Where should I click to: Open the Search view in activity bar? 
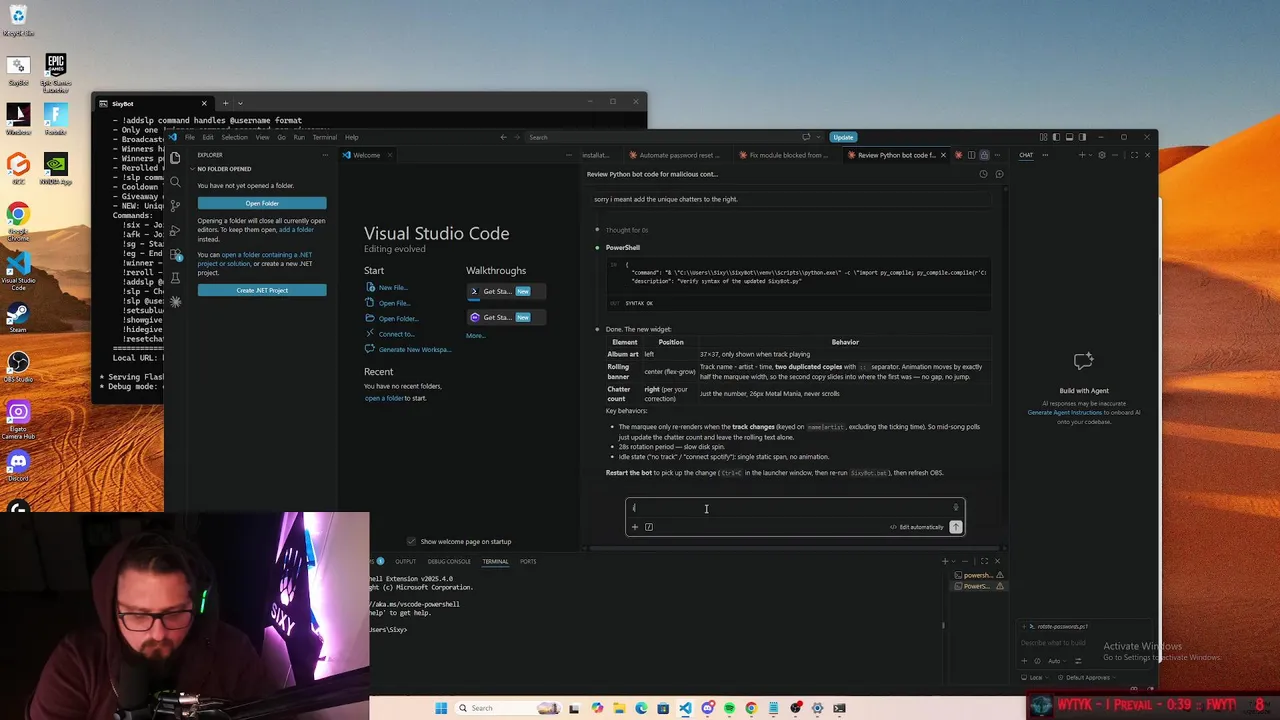pos(175,182)
